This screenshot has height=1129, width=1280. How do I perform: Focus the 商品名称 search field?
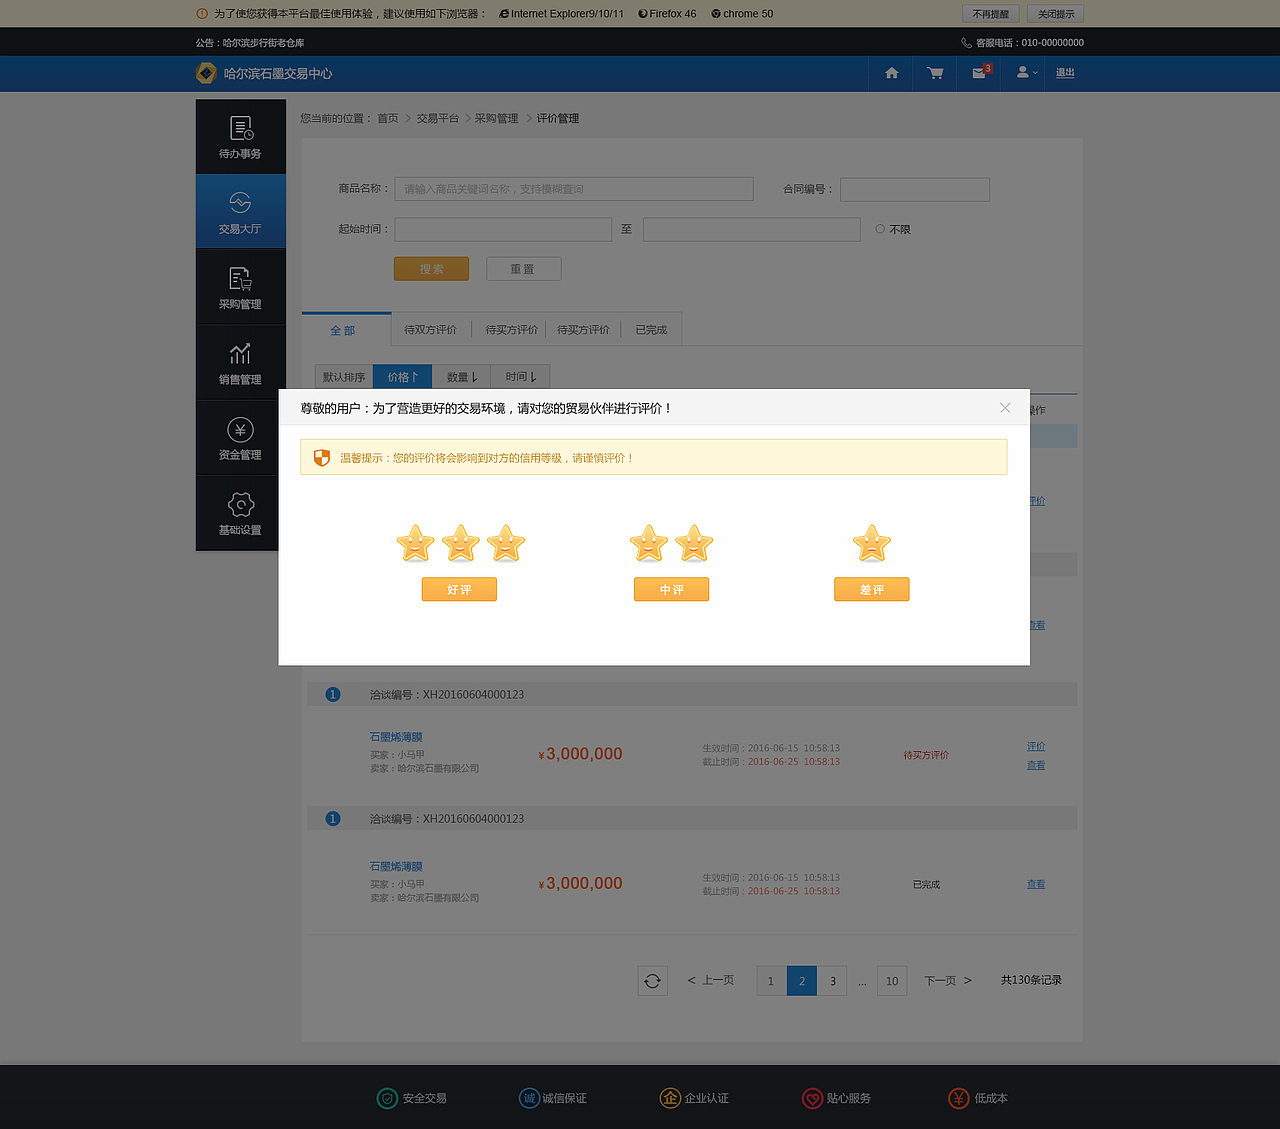(574, 189)
